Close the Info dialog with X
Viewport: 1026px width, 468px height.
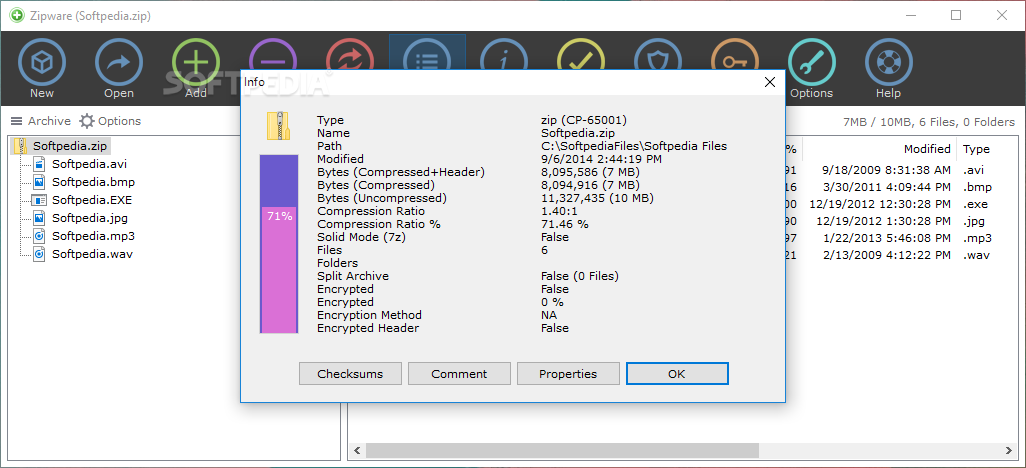pyautogui.click(x=770, y=82)
